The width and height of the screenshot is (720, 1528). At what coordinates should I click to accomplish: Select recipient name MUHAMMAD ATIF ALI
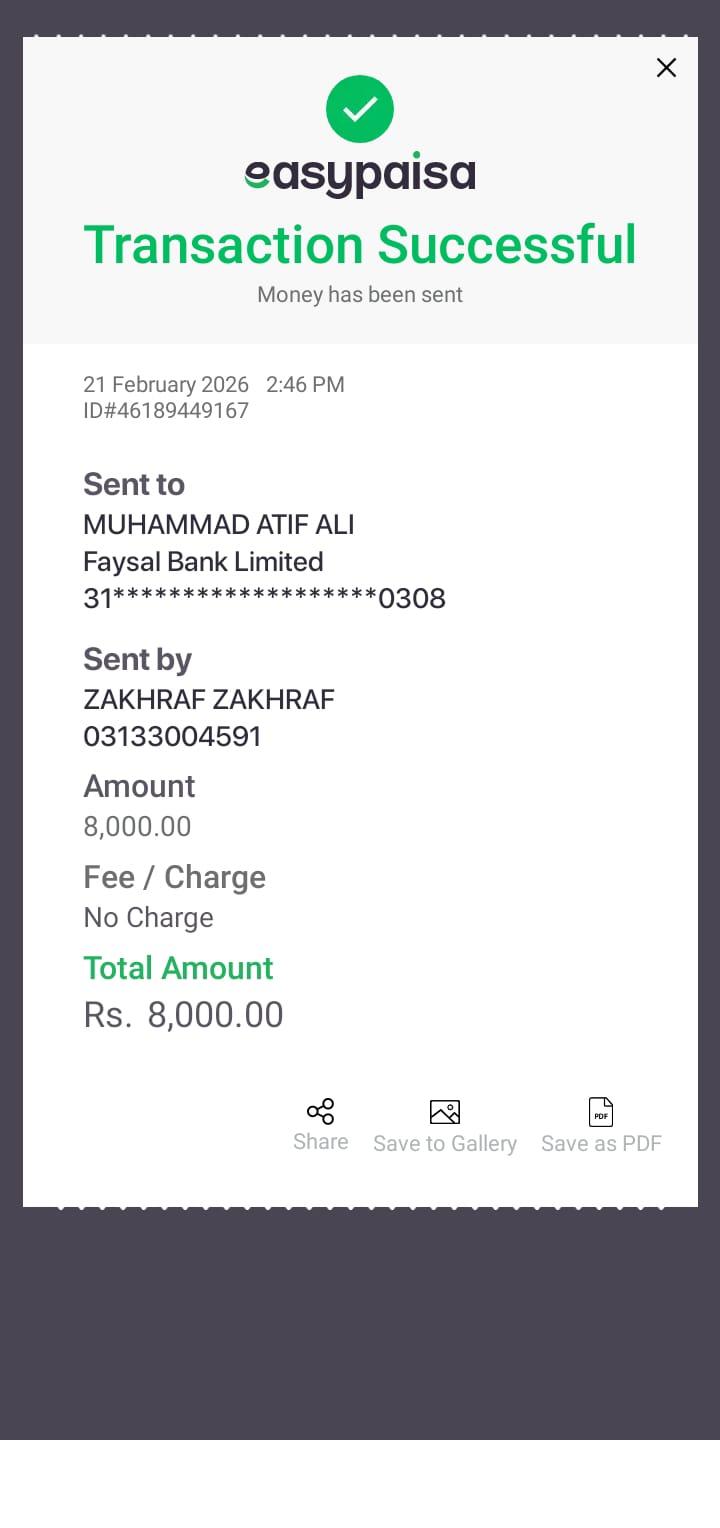pos(219,525)
